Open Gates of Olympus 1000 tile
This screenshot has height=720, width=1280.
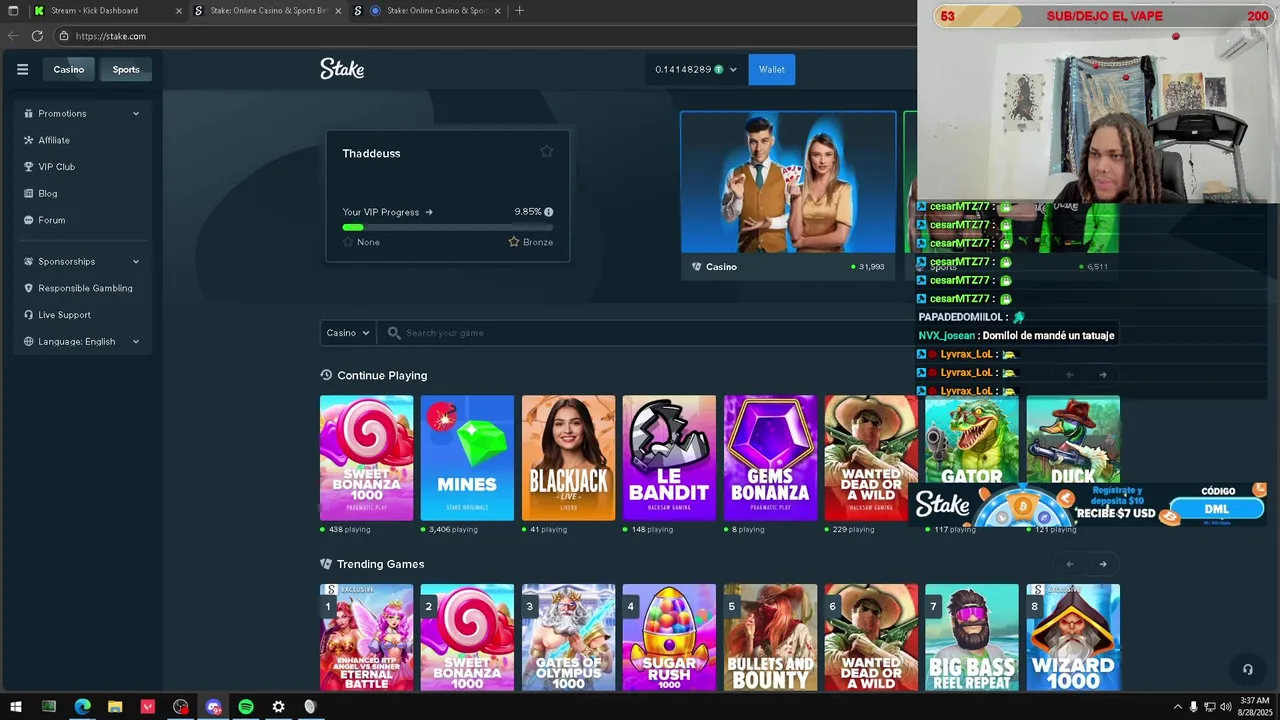point(568,638)
